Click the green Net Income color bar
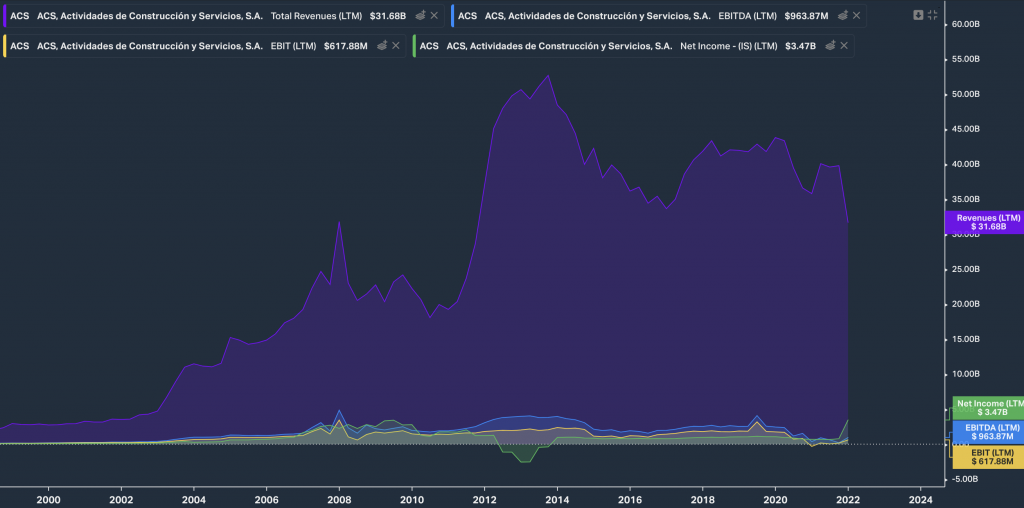The width and height of the screenshot is (1024, 508). (x=414, y=46)
